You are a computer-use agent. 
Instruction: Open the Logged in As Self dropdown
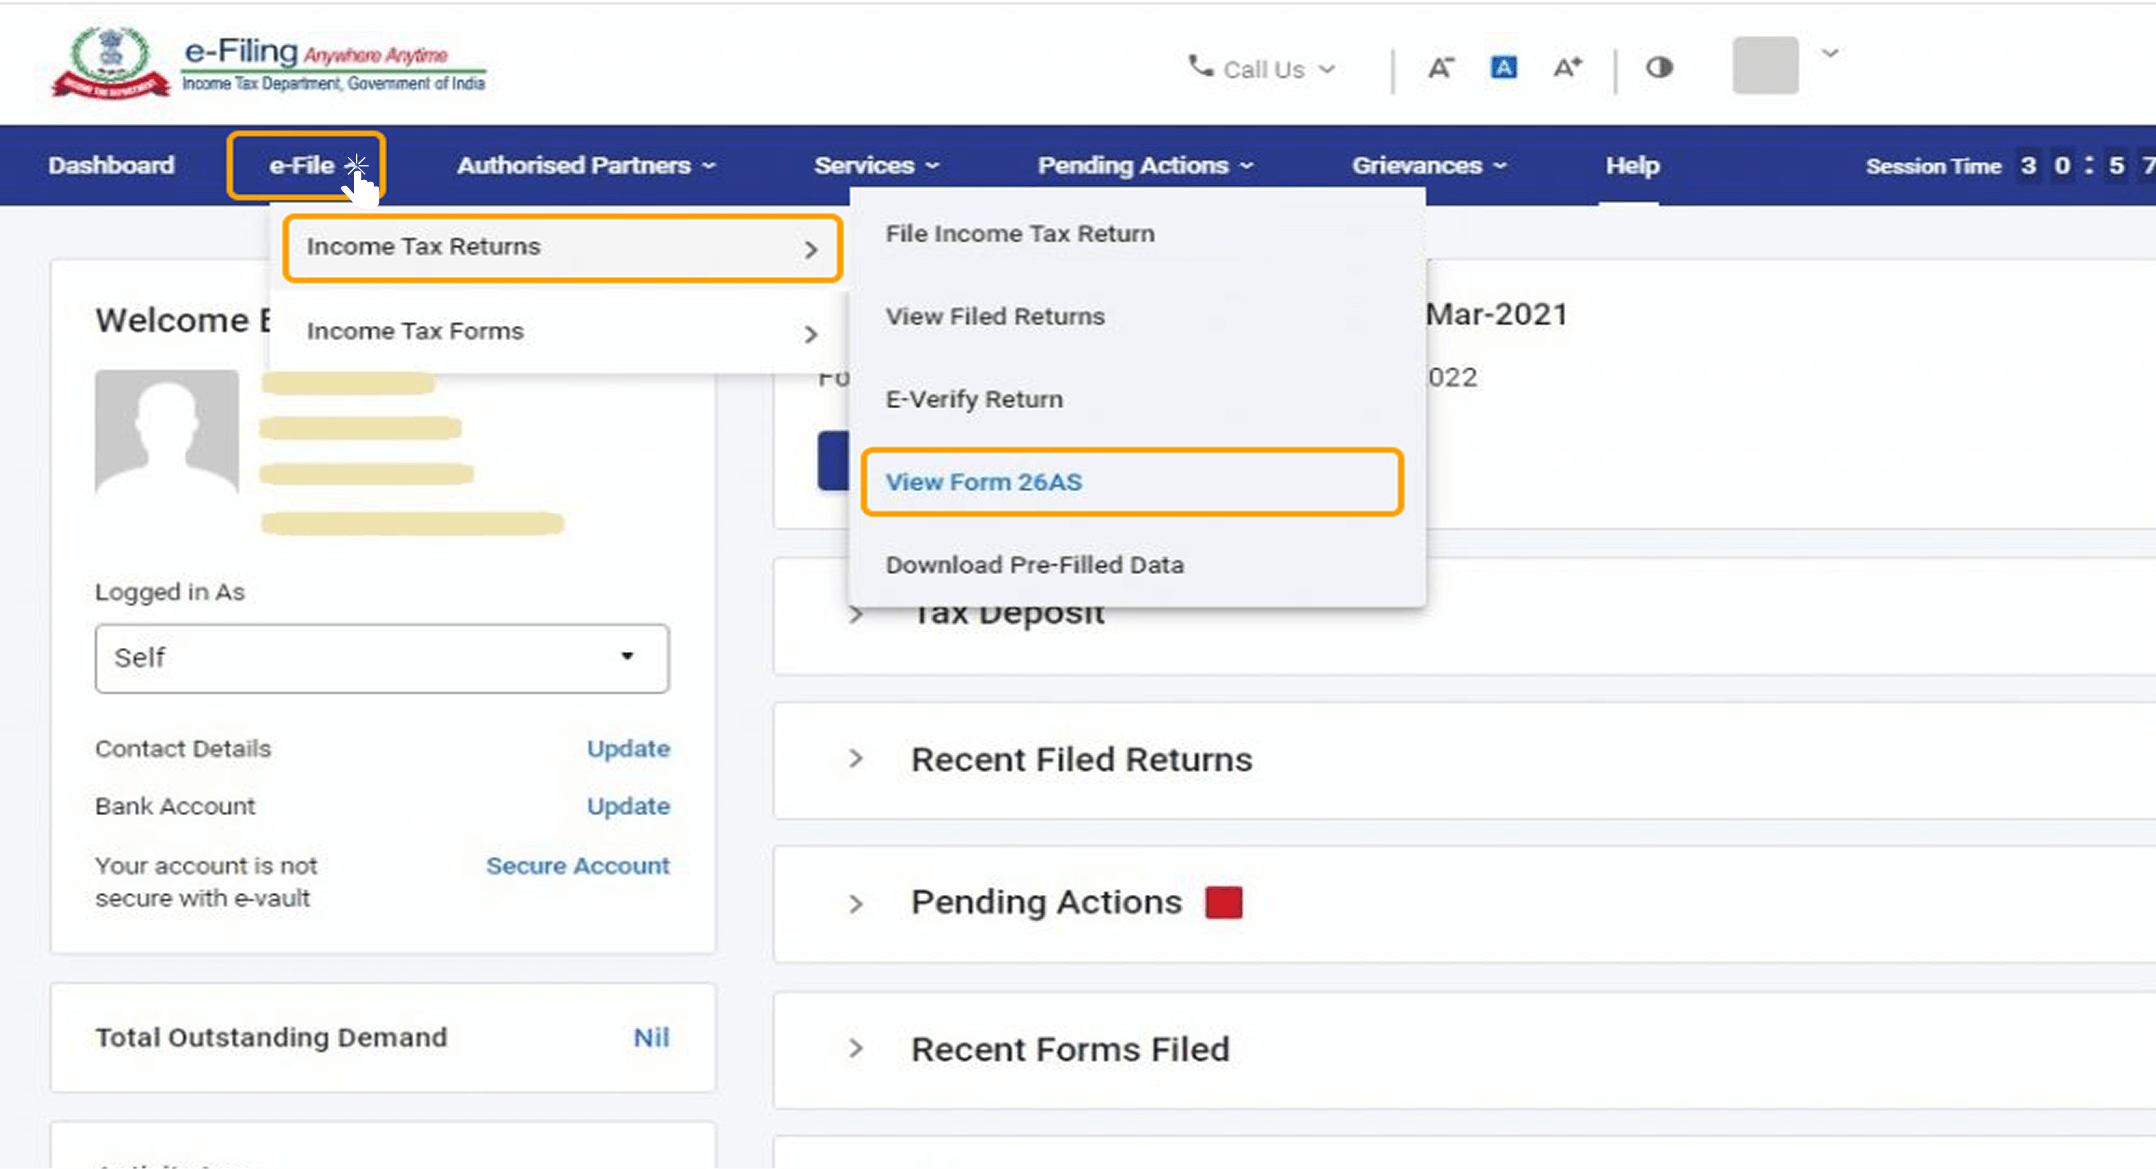click(x=382, y=658)
